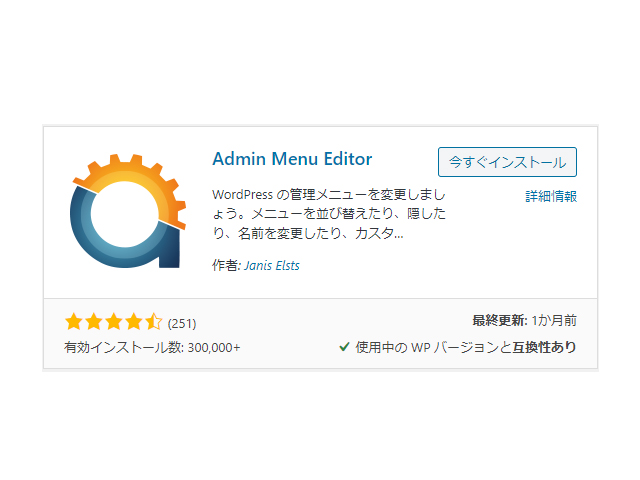Image resolution: width=640 pixels, height=480 pixels.
Task: Click the second rating star
Action: 94,322
